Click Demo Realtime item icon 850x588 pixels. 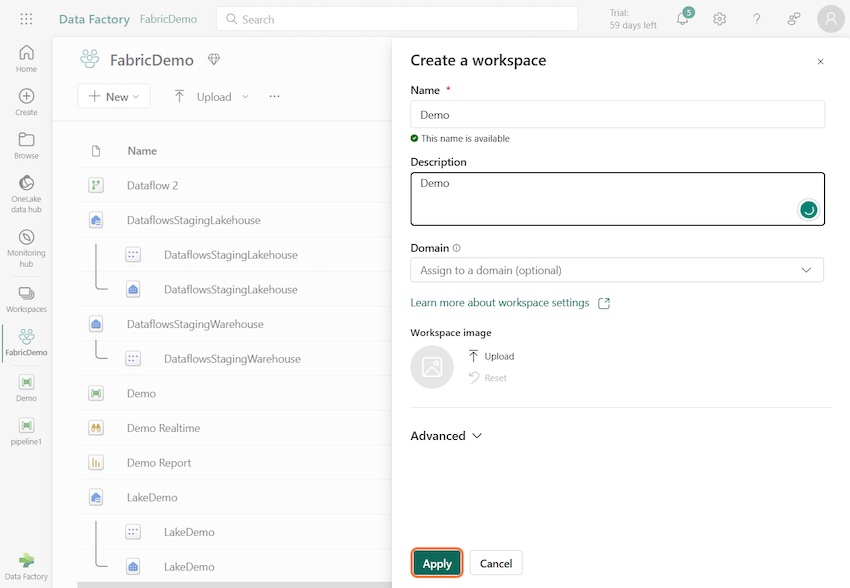[96, 428]
